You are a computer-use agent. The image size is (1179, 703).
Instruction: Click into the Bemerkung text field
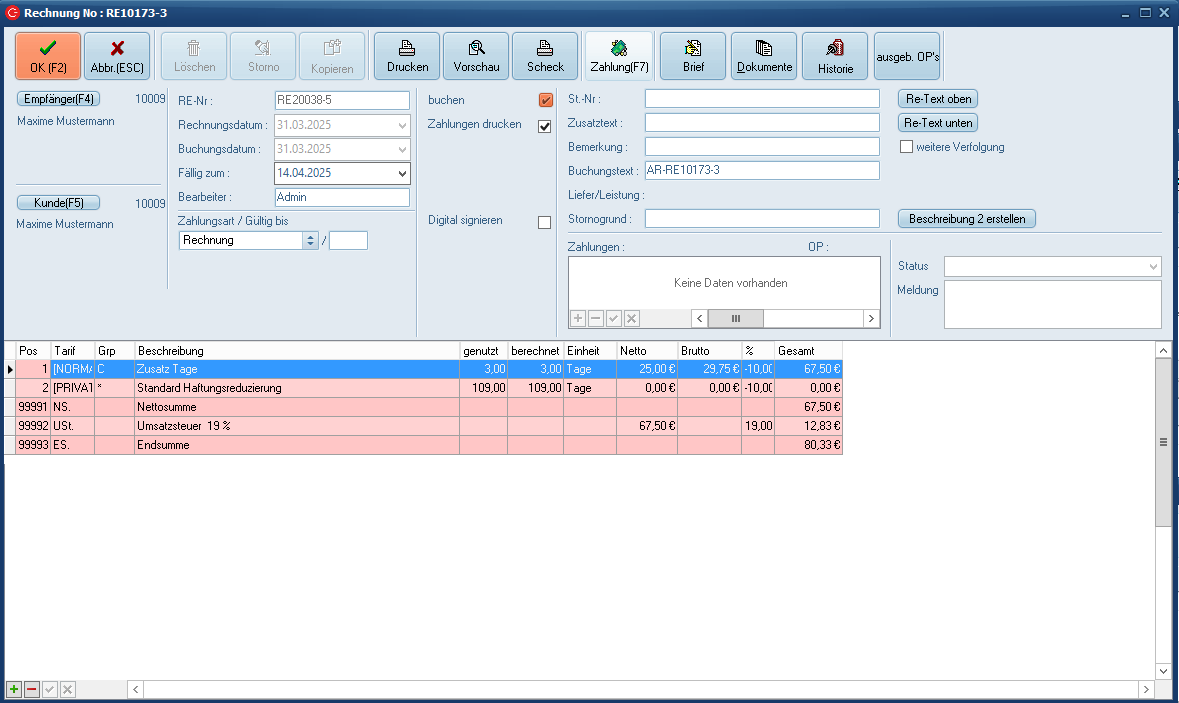pyautogui.click(x=761, y=147)
